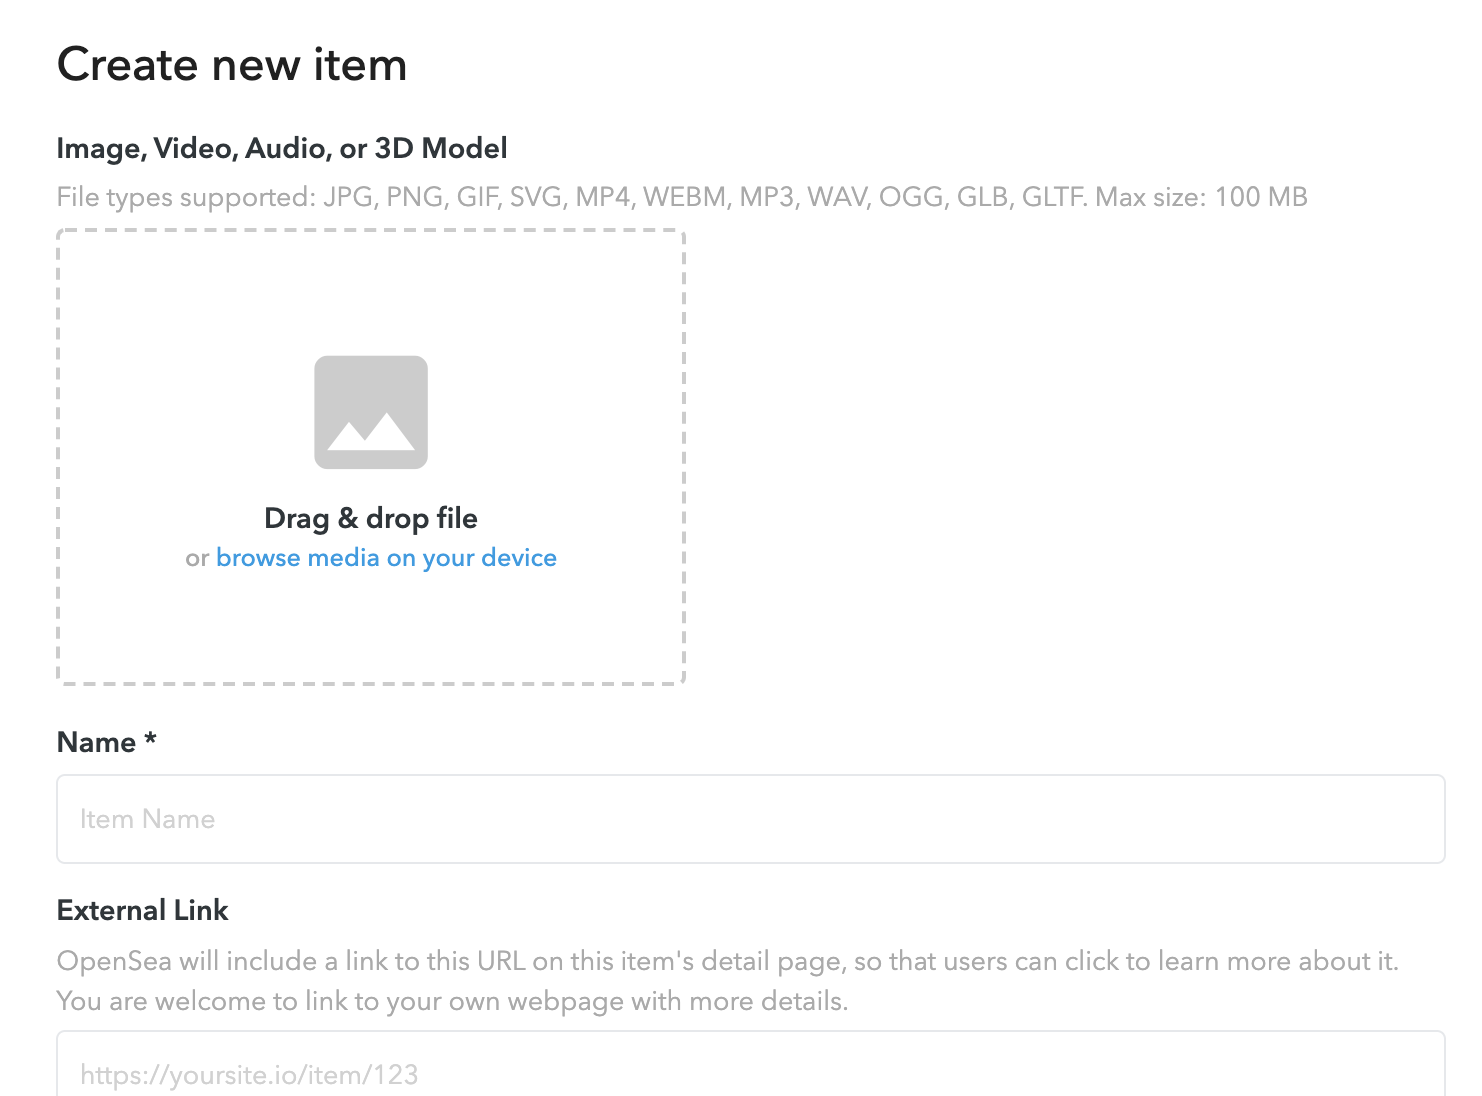The height and width of the screenshot is (1096, 1482).
Task: Click the "External Link" section label
Action: [143, 910]
